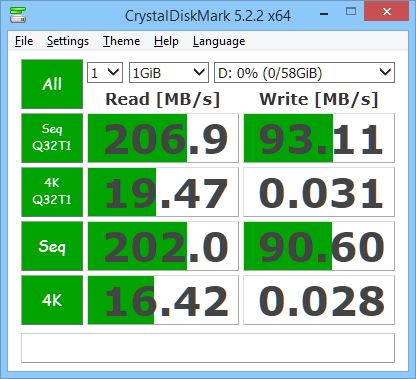Screen dimensions: 416x379
Task: Click the 4K Q32T1 write value 0.031
Action: click(319, 192)
